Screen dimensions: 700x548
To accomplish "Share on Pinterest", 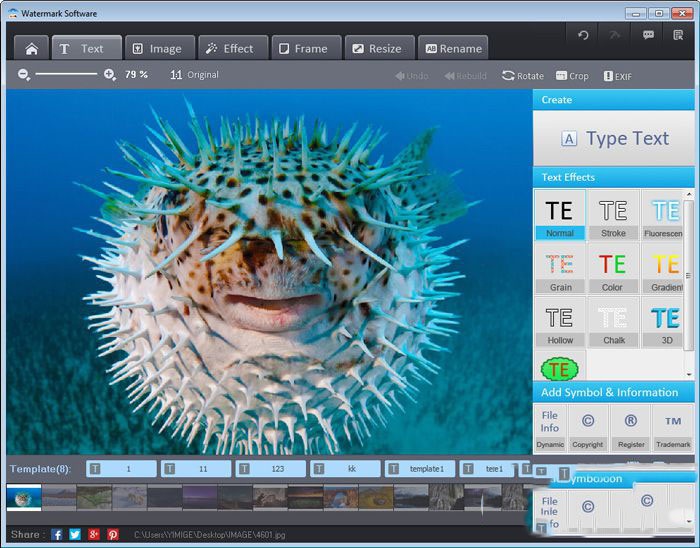I will (x=113, y=534).
